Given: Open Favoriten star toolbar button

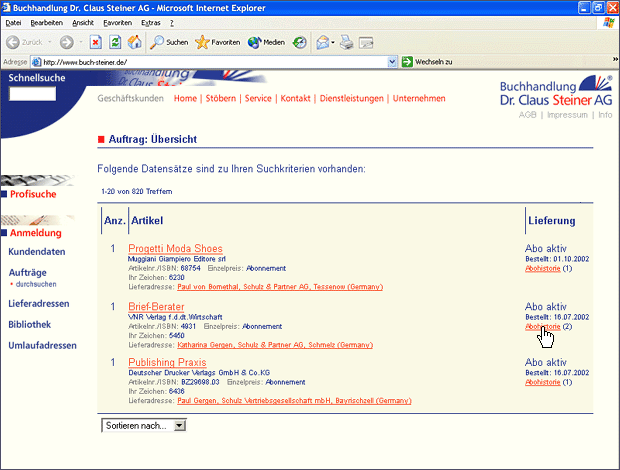Looking at the screenshot, I should pos(217,42).
